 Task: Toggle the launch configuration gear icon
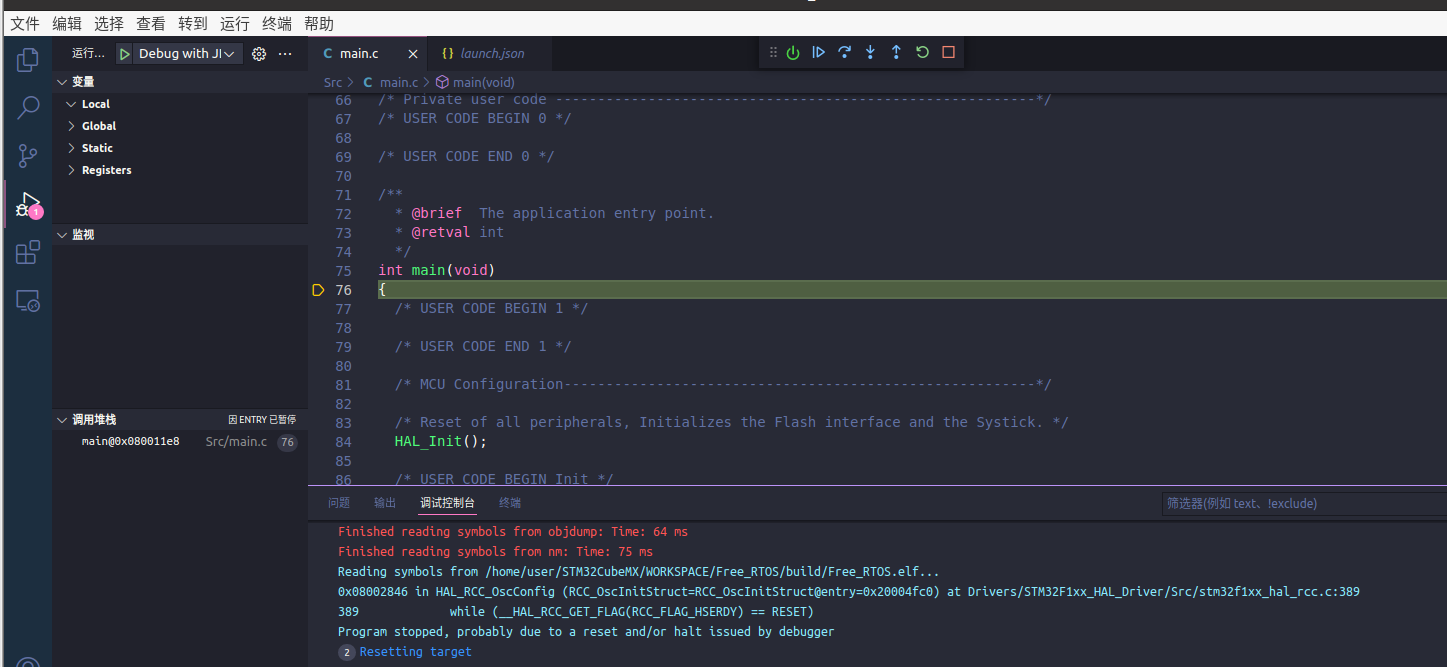coord(258,53)
